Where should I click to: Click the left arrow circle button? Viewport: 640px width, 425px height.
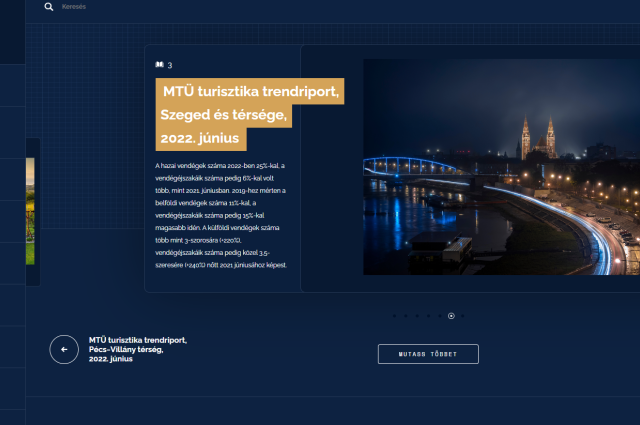[64, 349]
